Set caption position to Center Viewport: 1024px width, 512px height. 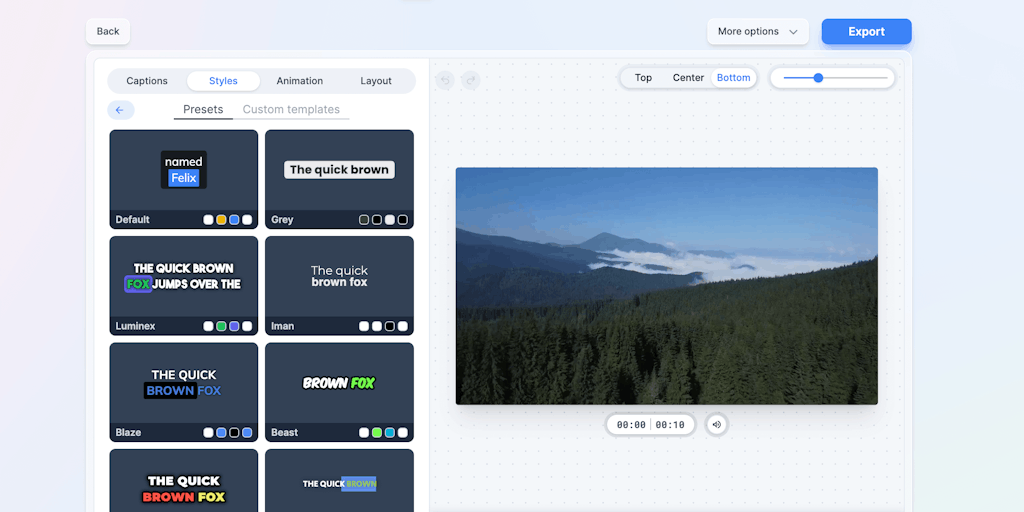point(688,78)
